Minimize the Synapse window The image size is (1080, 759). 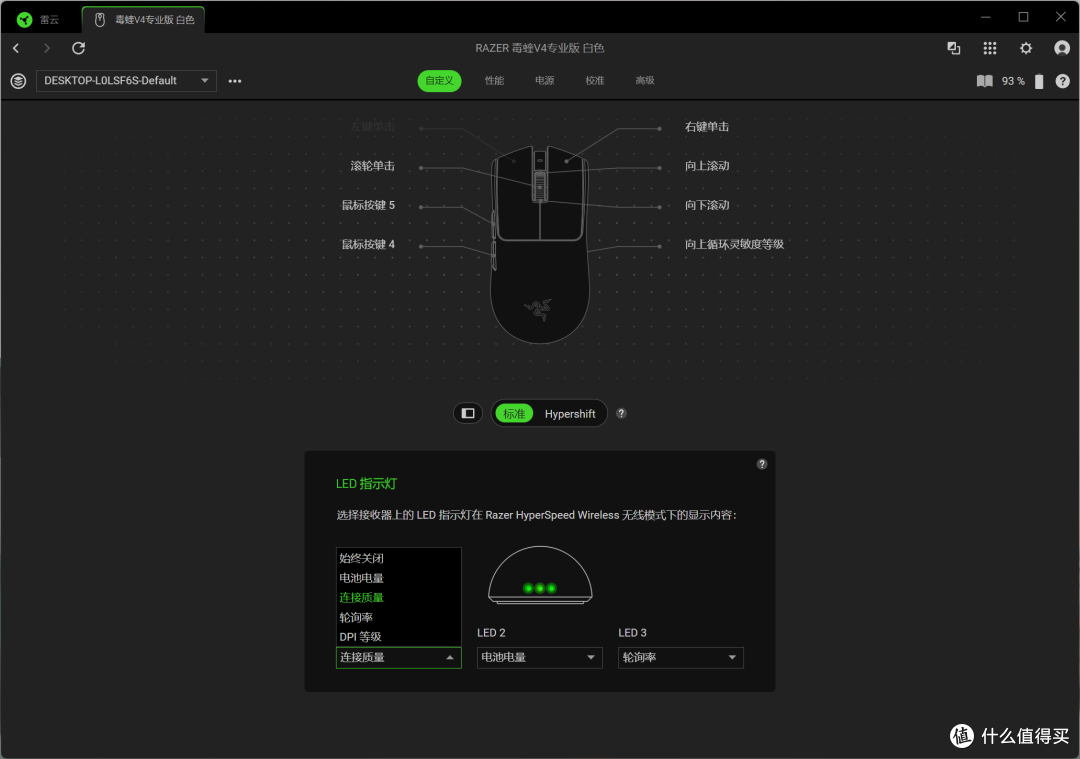pos(986,17)
